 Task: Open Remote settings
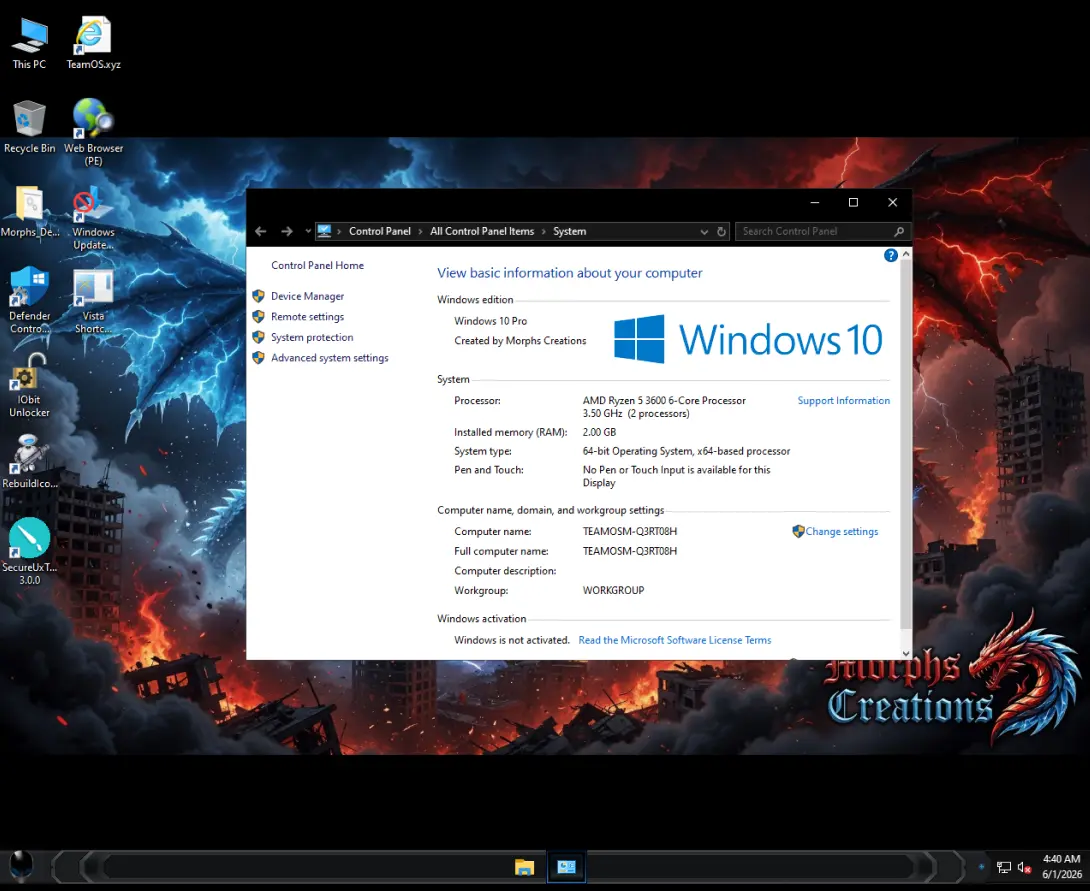click(307, 317)
